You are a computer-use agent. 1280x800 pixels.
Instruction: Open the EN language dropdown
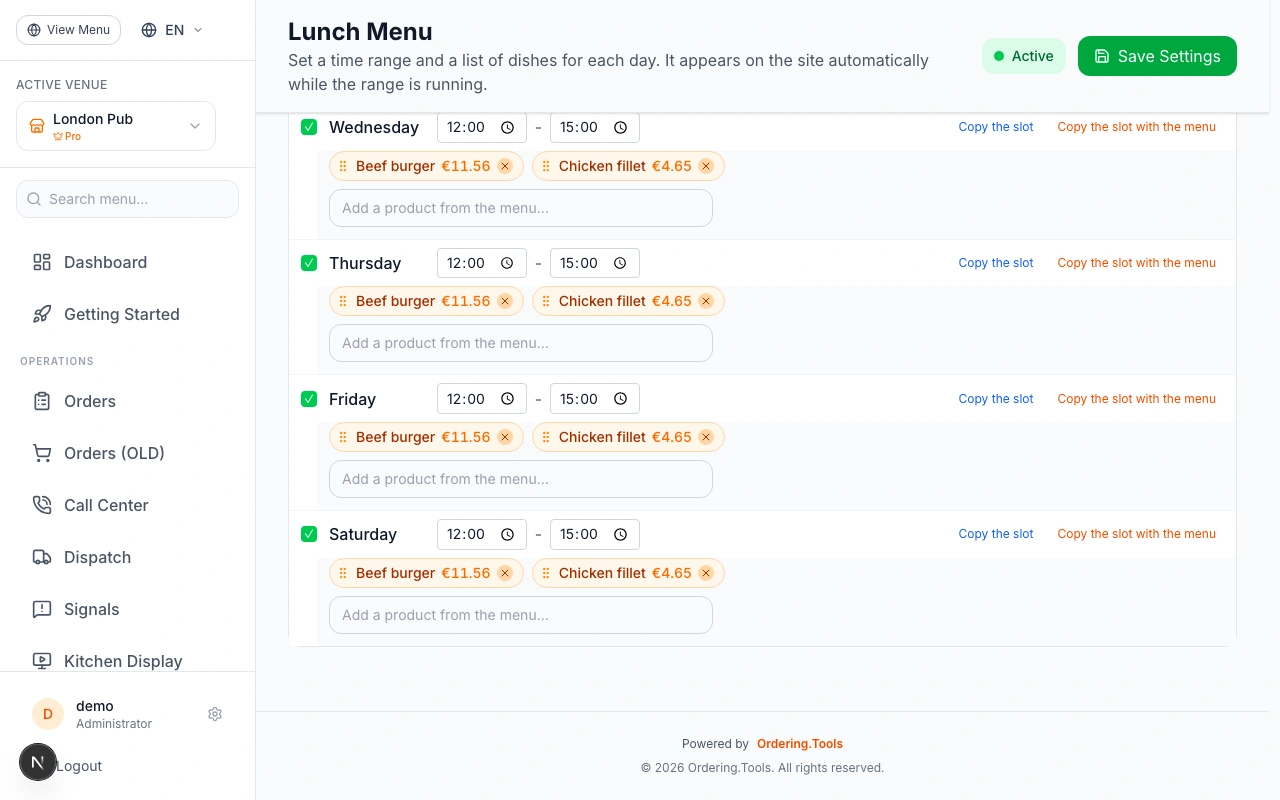pos(172,30)
